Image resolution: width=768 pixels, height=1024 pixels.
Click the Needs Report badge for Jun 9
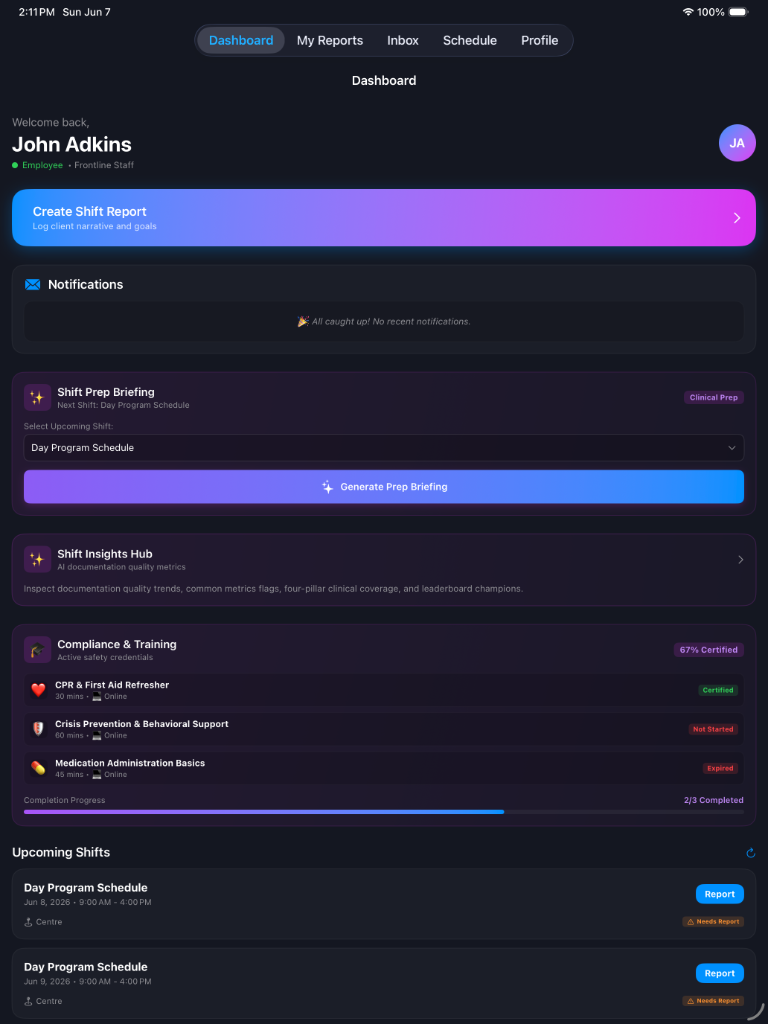click(713, 1000)
